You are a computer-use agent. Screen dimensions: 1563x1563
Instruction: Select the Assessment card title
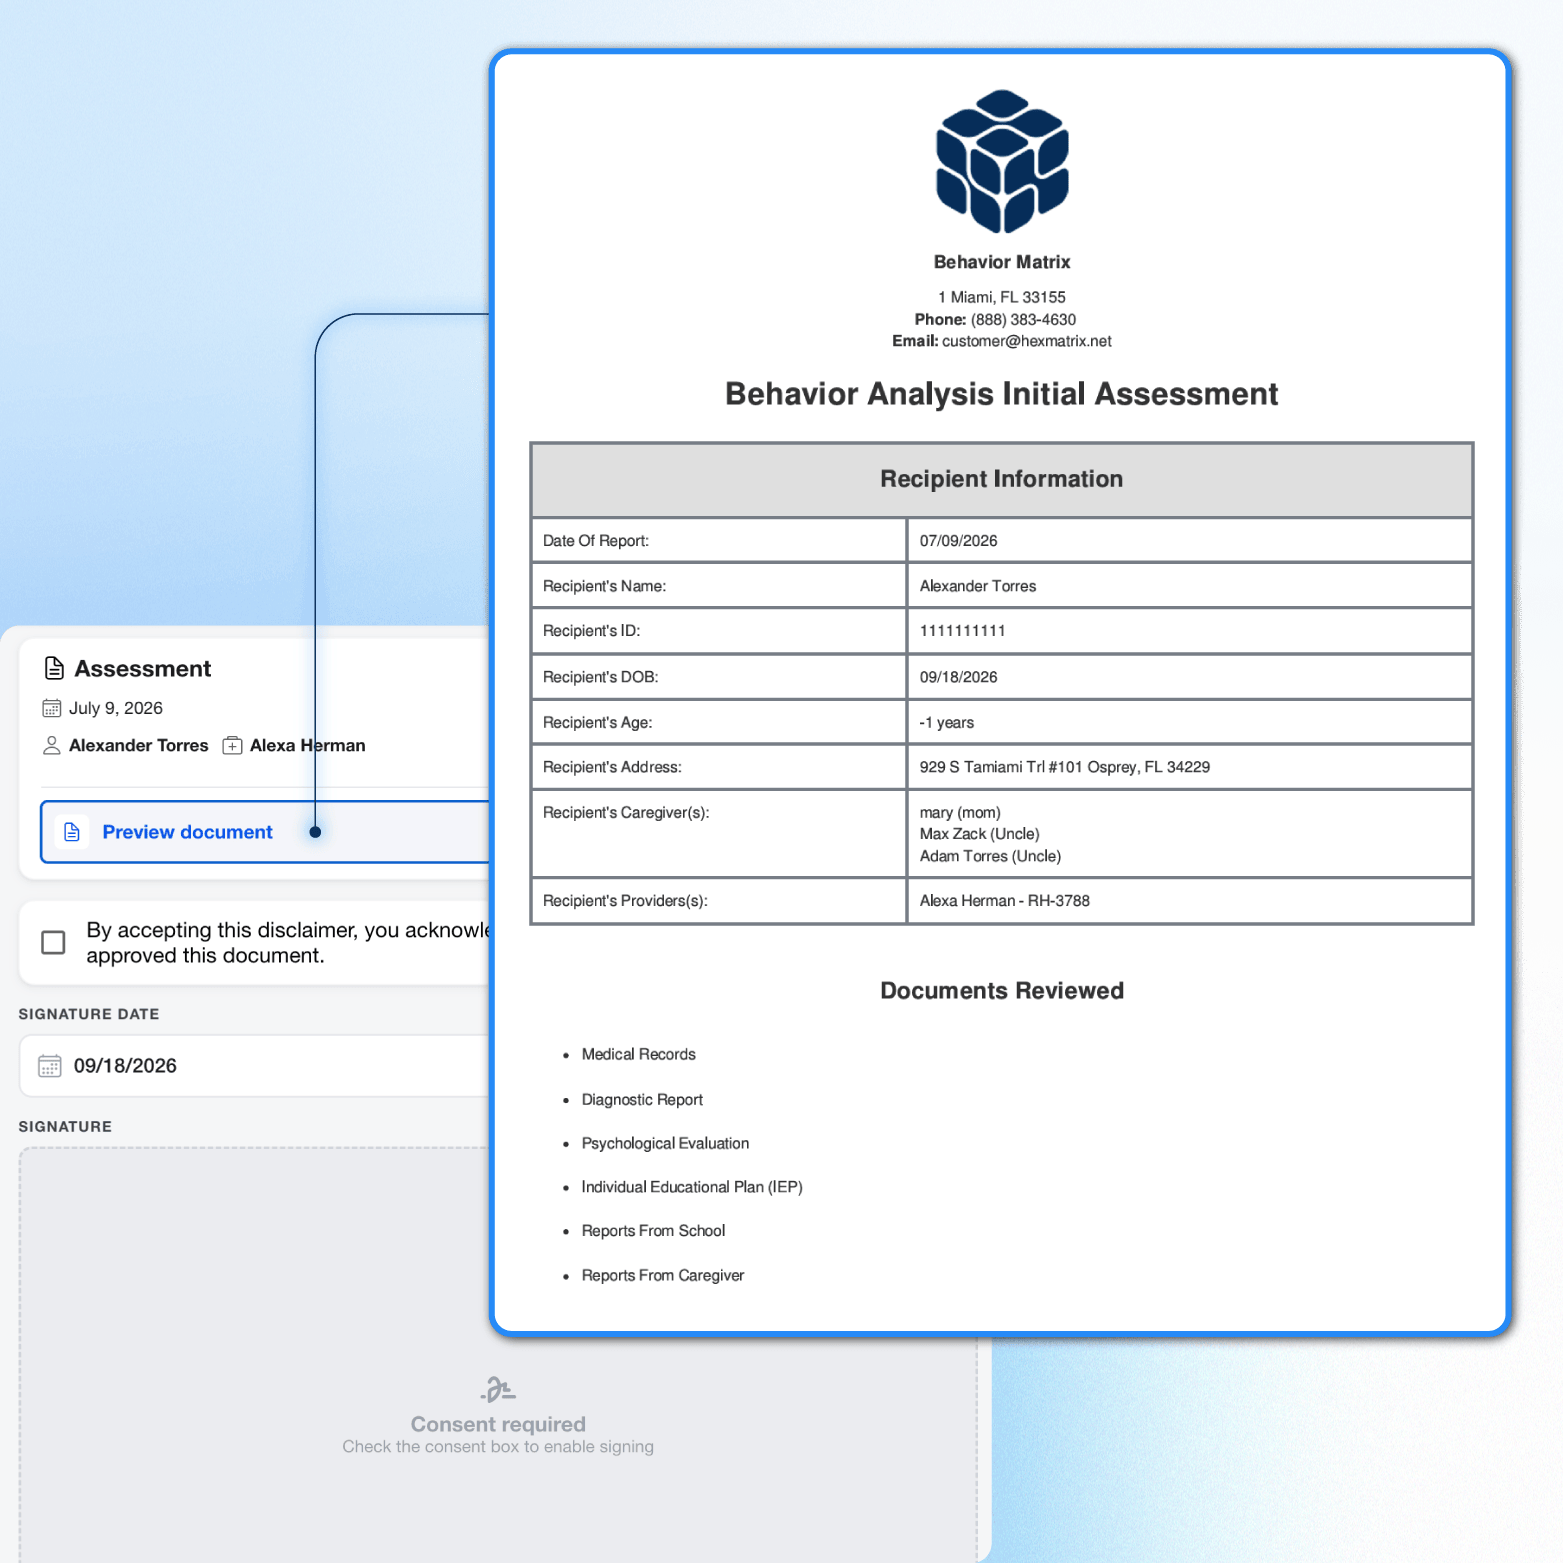pyautogui.click(x=143, y=669)
